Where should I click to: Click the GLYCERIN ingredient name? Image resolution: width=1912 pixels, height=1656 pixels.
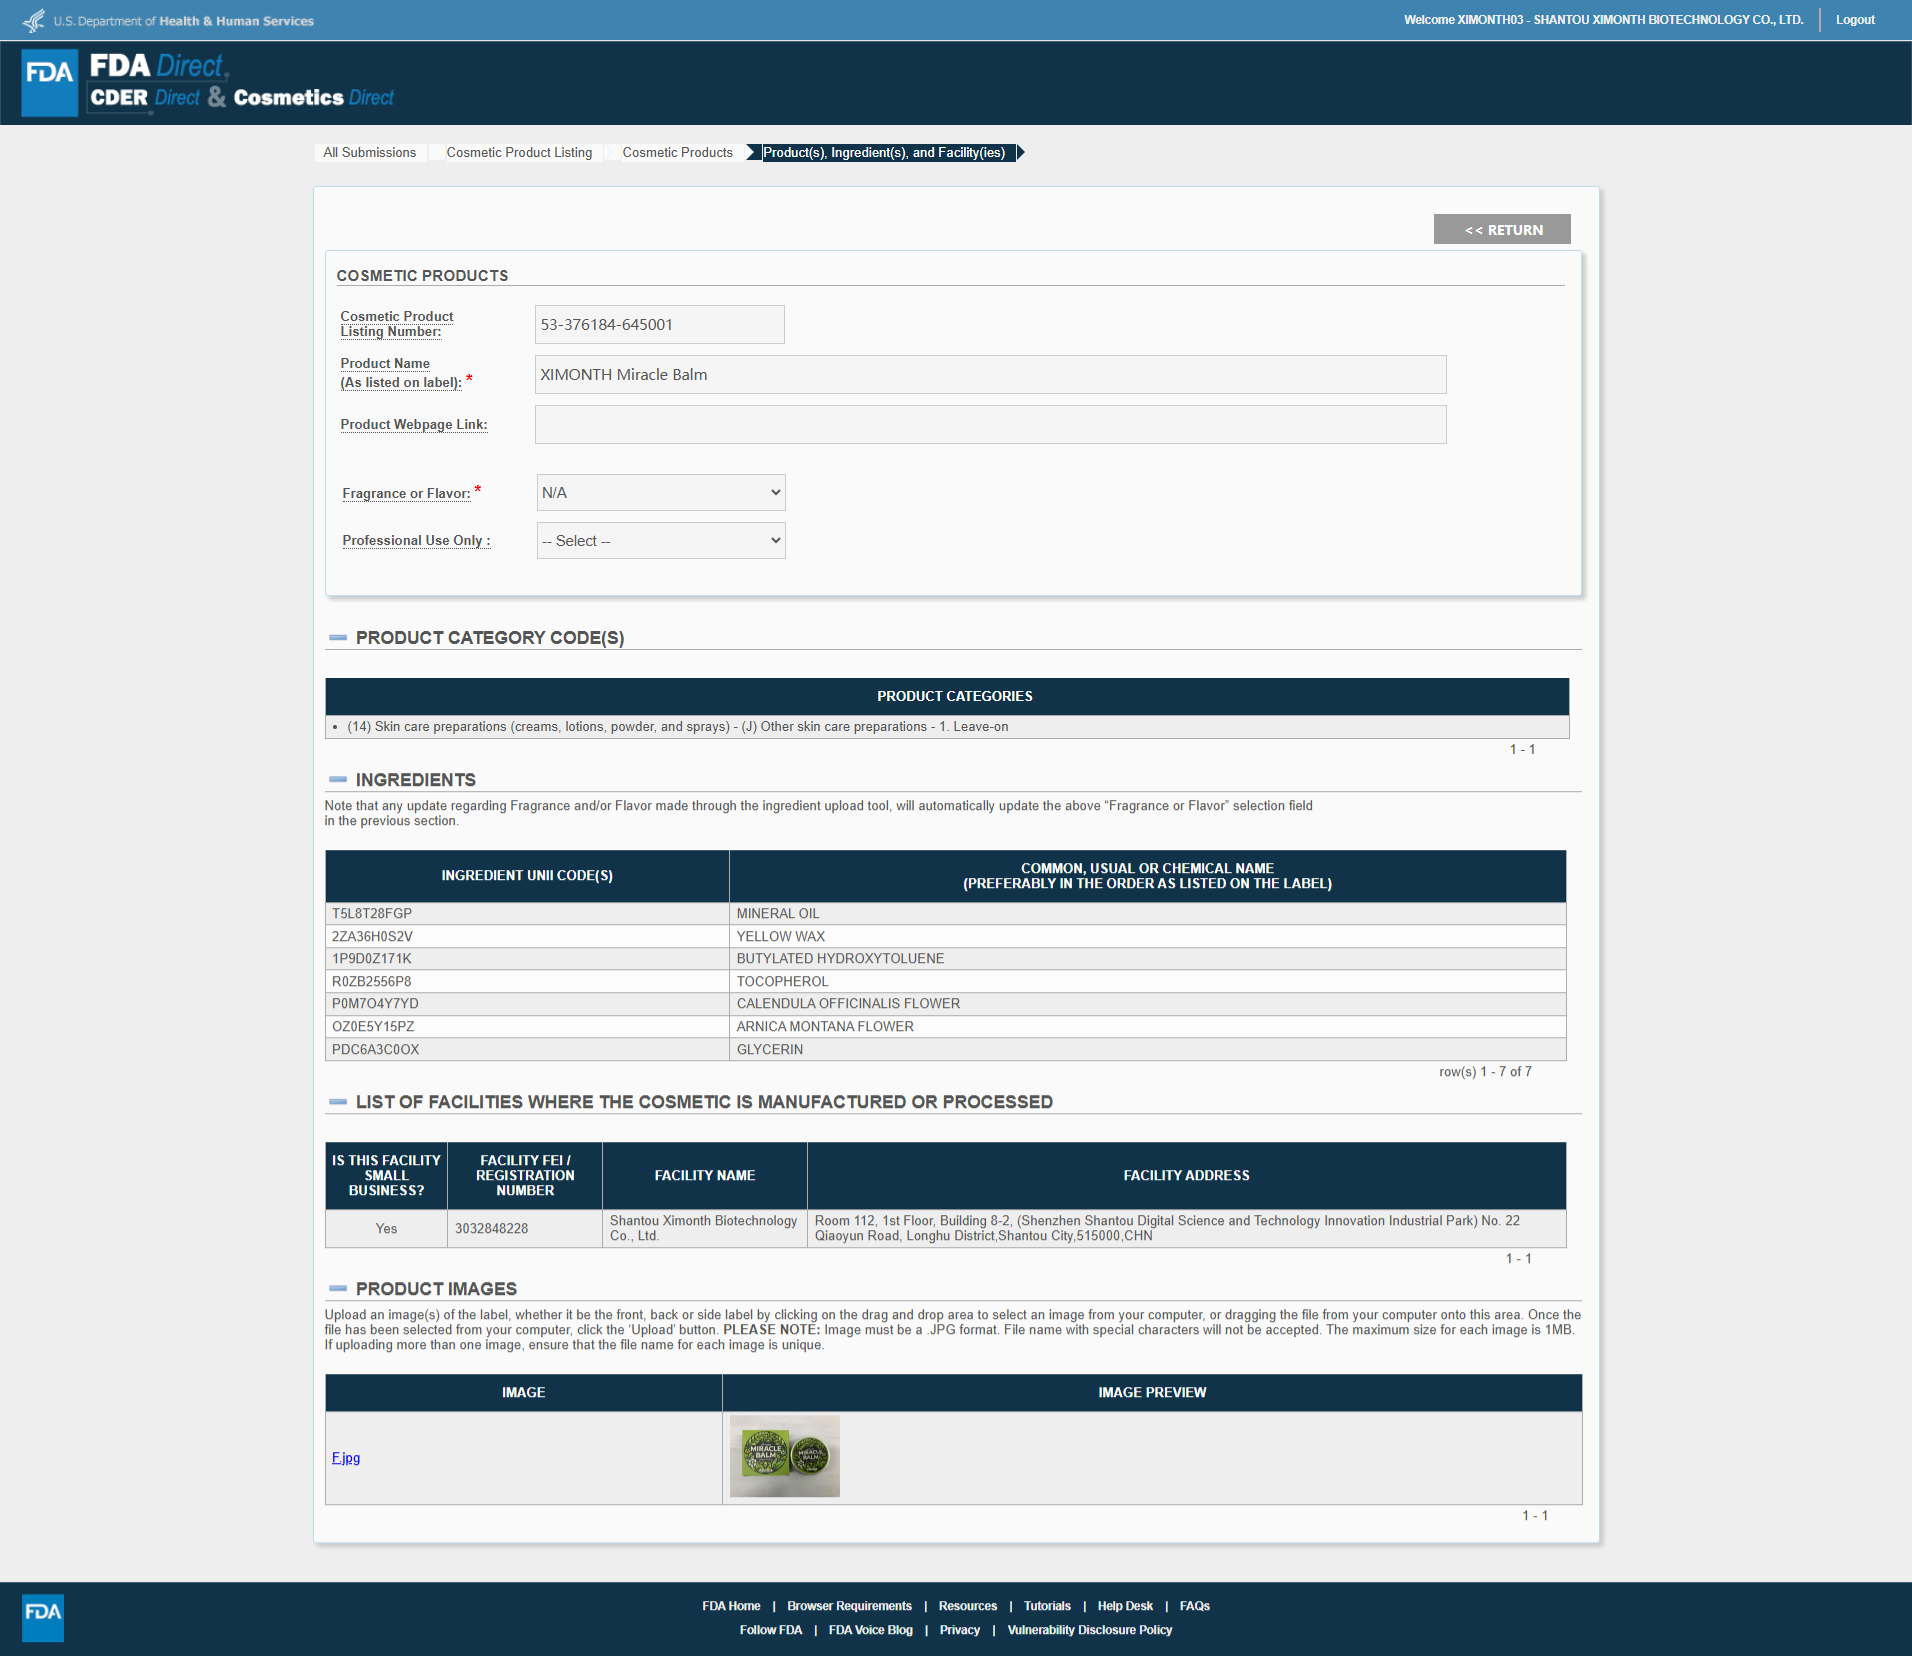pos(770,1050)
